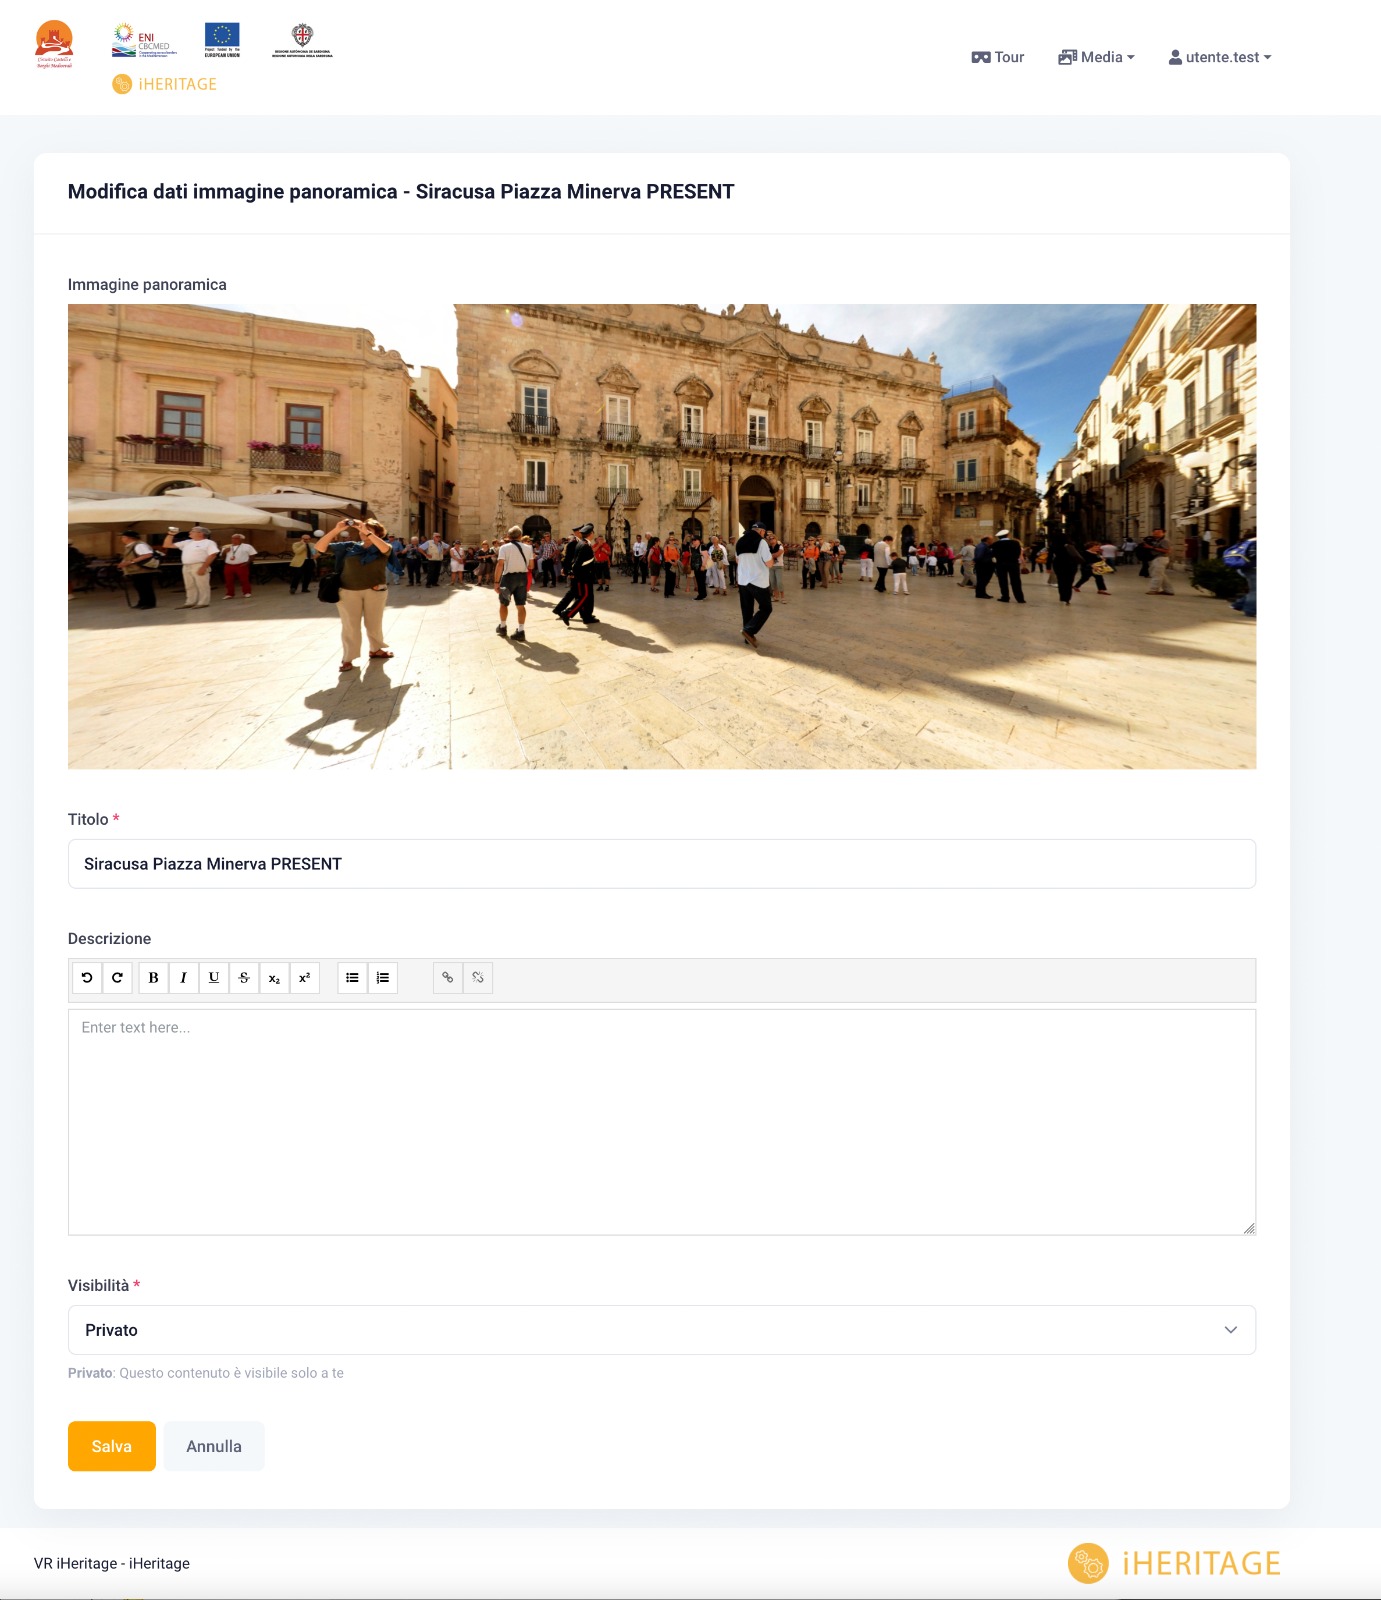Click the description resize handle
This screenshot has height=1600, width=1381.
[x=1249, y=1228]
